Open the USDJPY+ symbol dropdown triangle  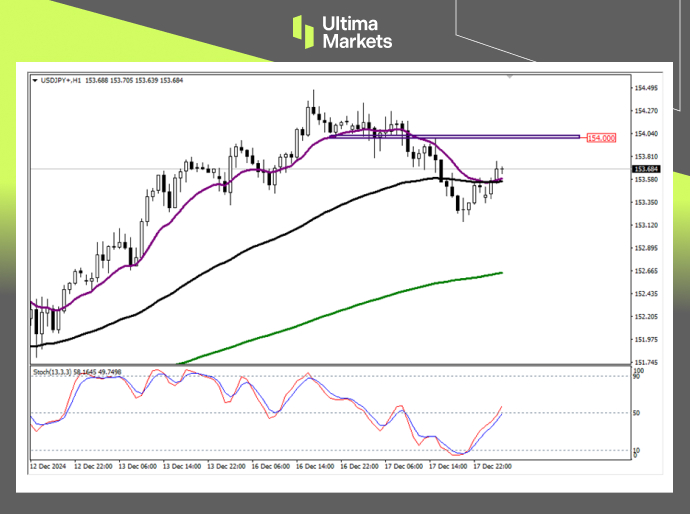pyautogui.click(x=35, y=80)
